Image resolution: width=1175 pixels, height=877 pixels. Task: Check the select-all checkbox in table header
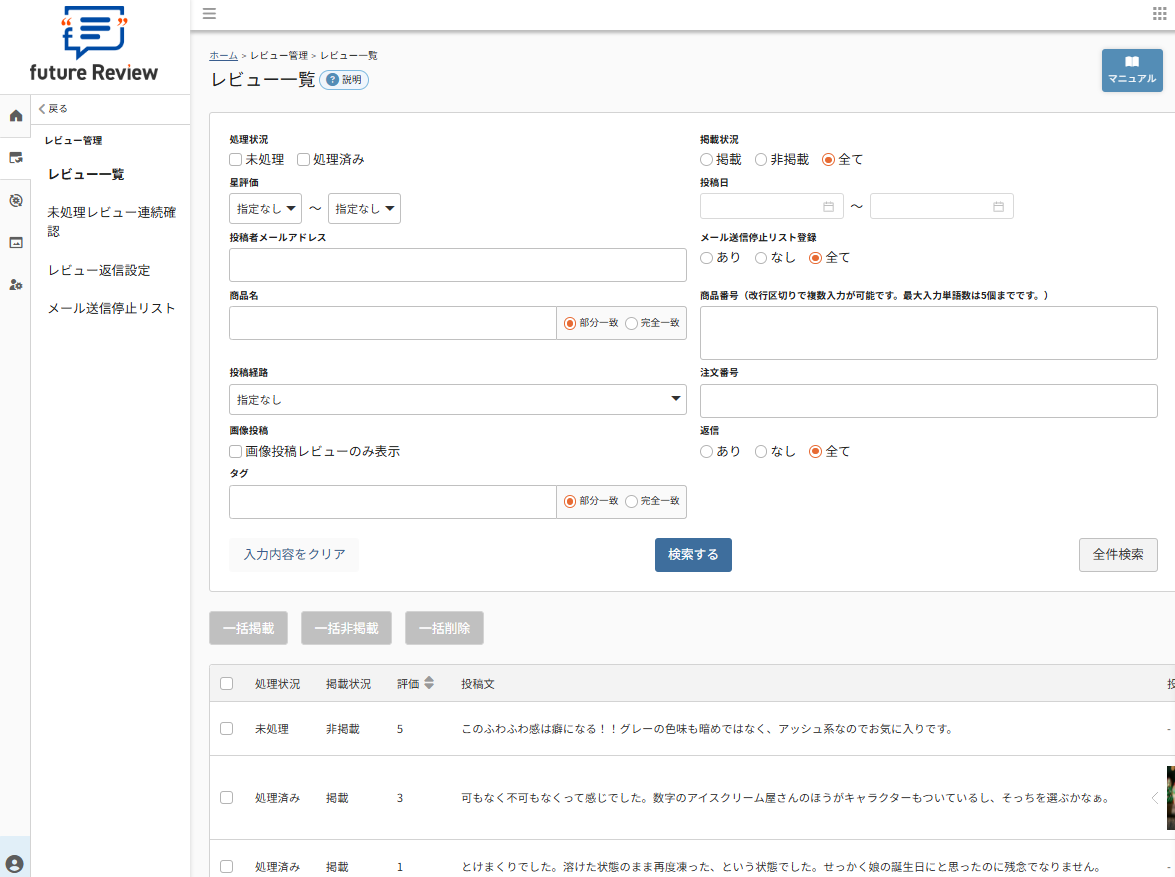click(x=226, y=683)
